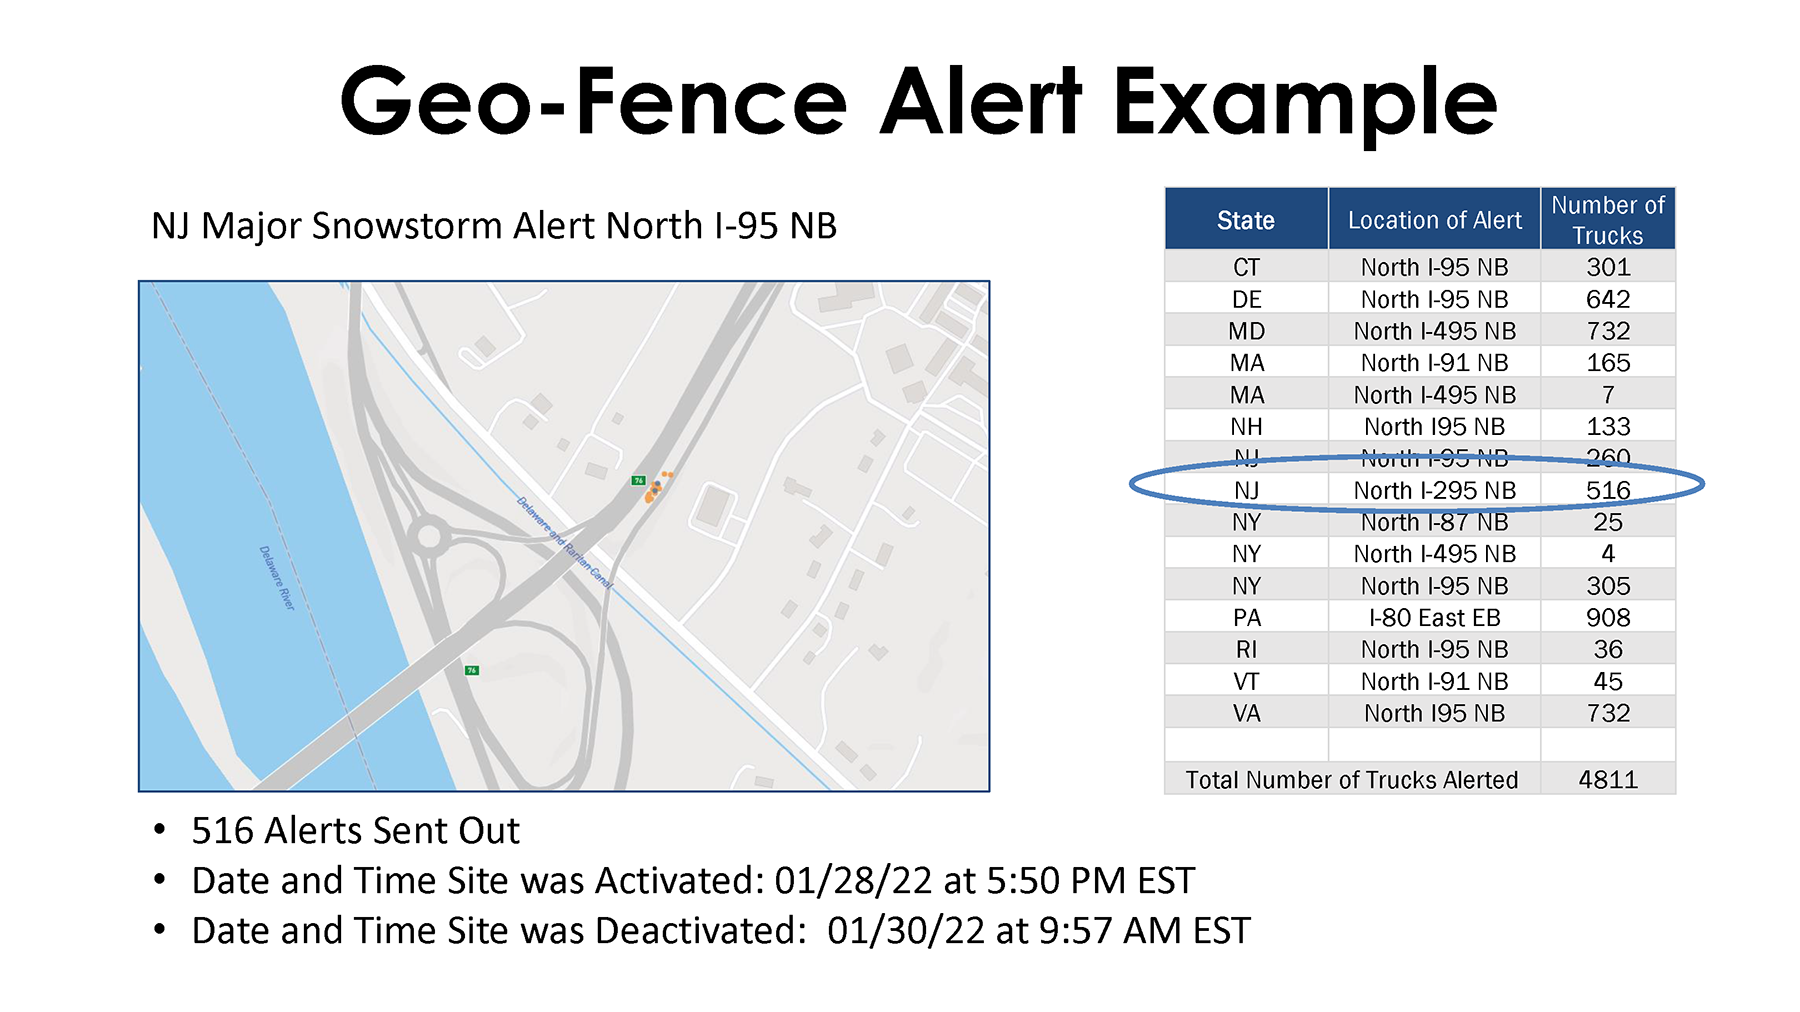Click the CT North I-95 NB row
The image size is (1800, 1012).
point(1420,267)
